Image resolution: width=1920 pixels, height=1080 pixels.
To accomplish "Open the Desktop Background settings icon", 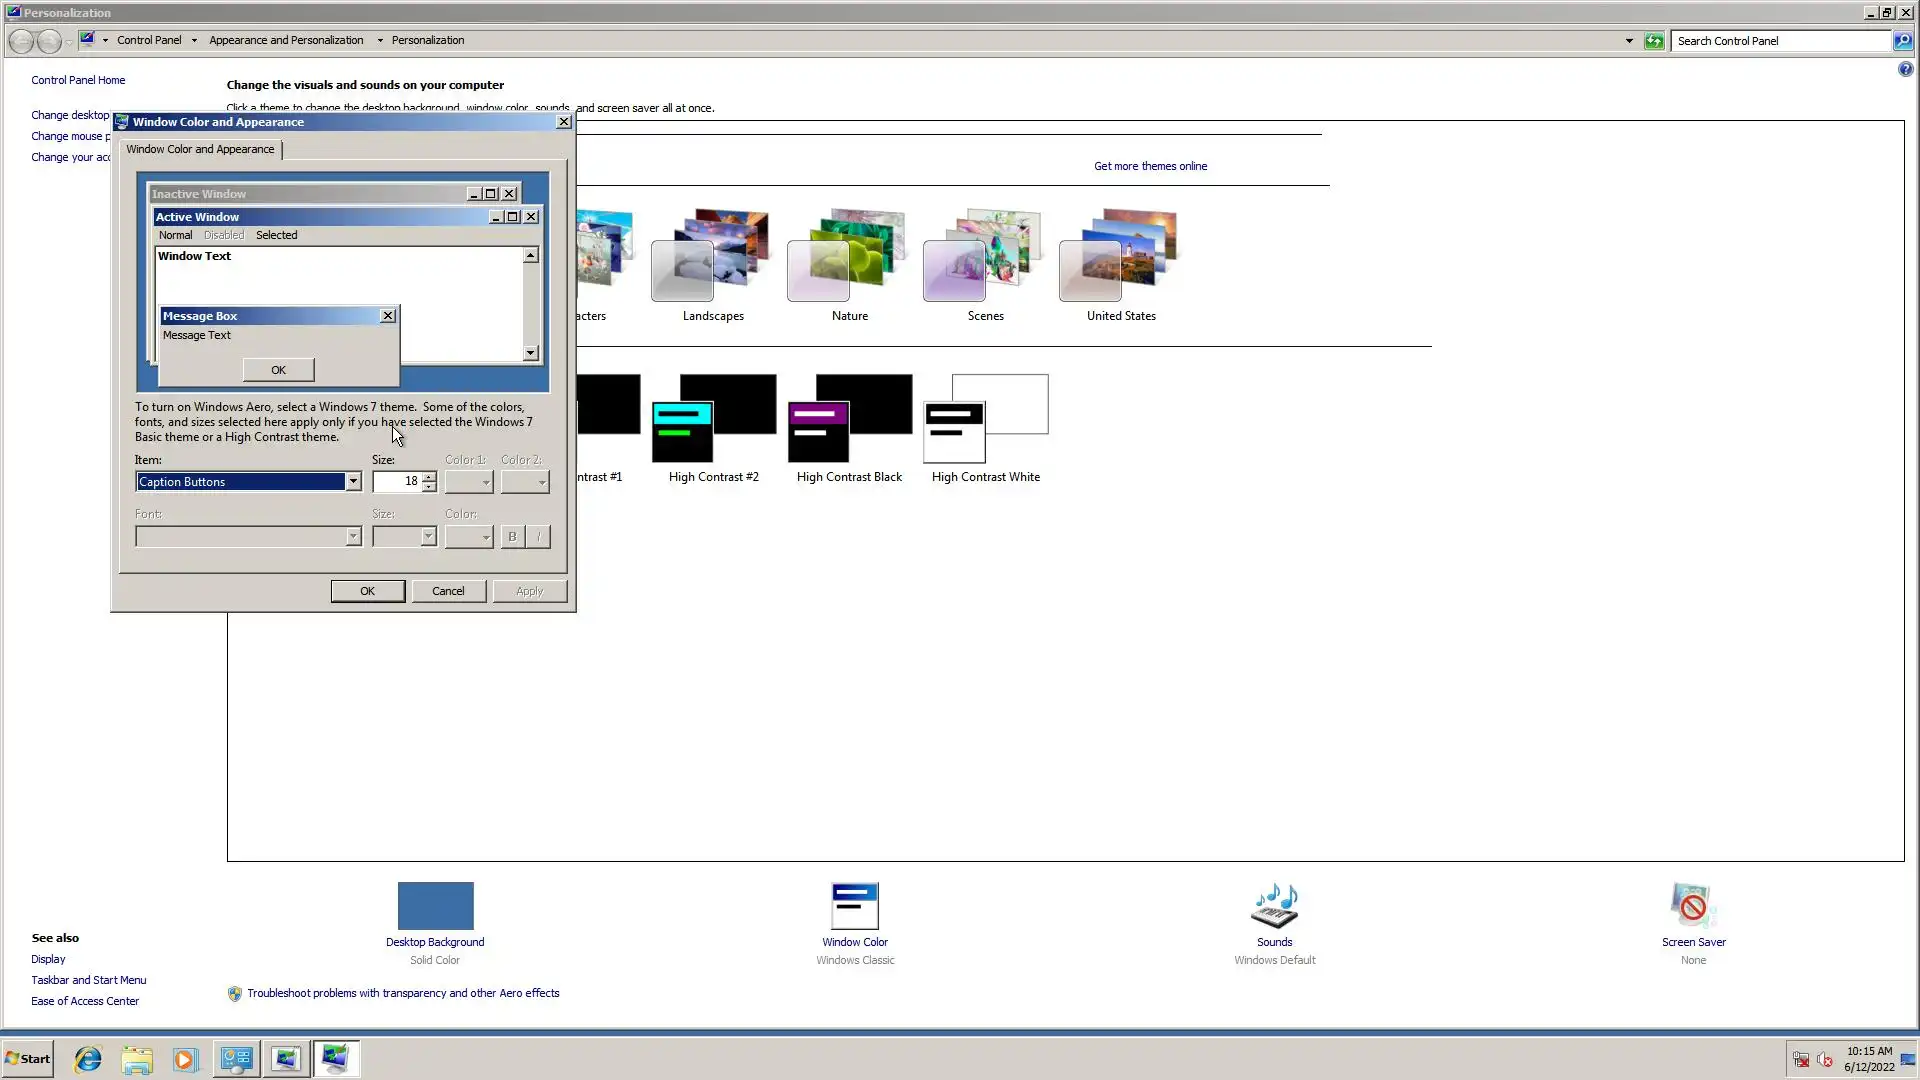I will [435, 906].
